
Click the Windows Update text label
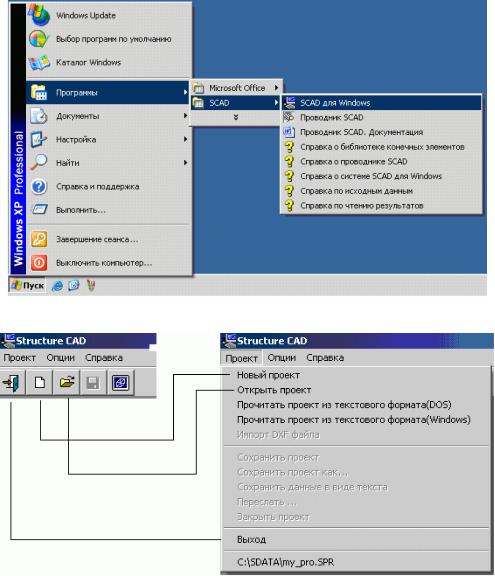click(86, 15)
